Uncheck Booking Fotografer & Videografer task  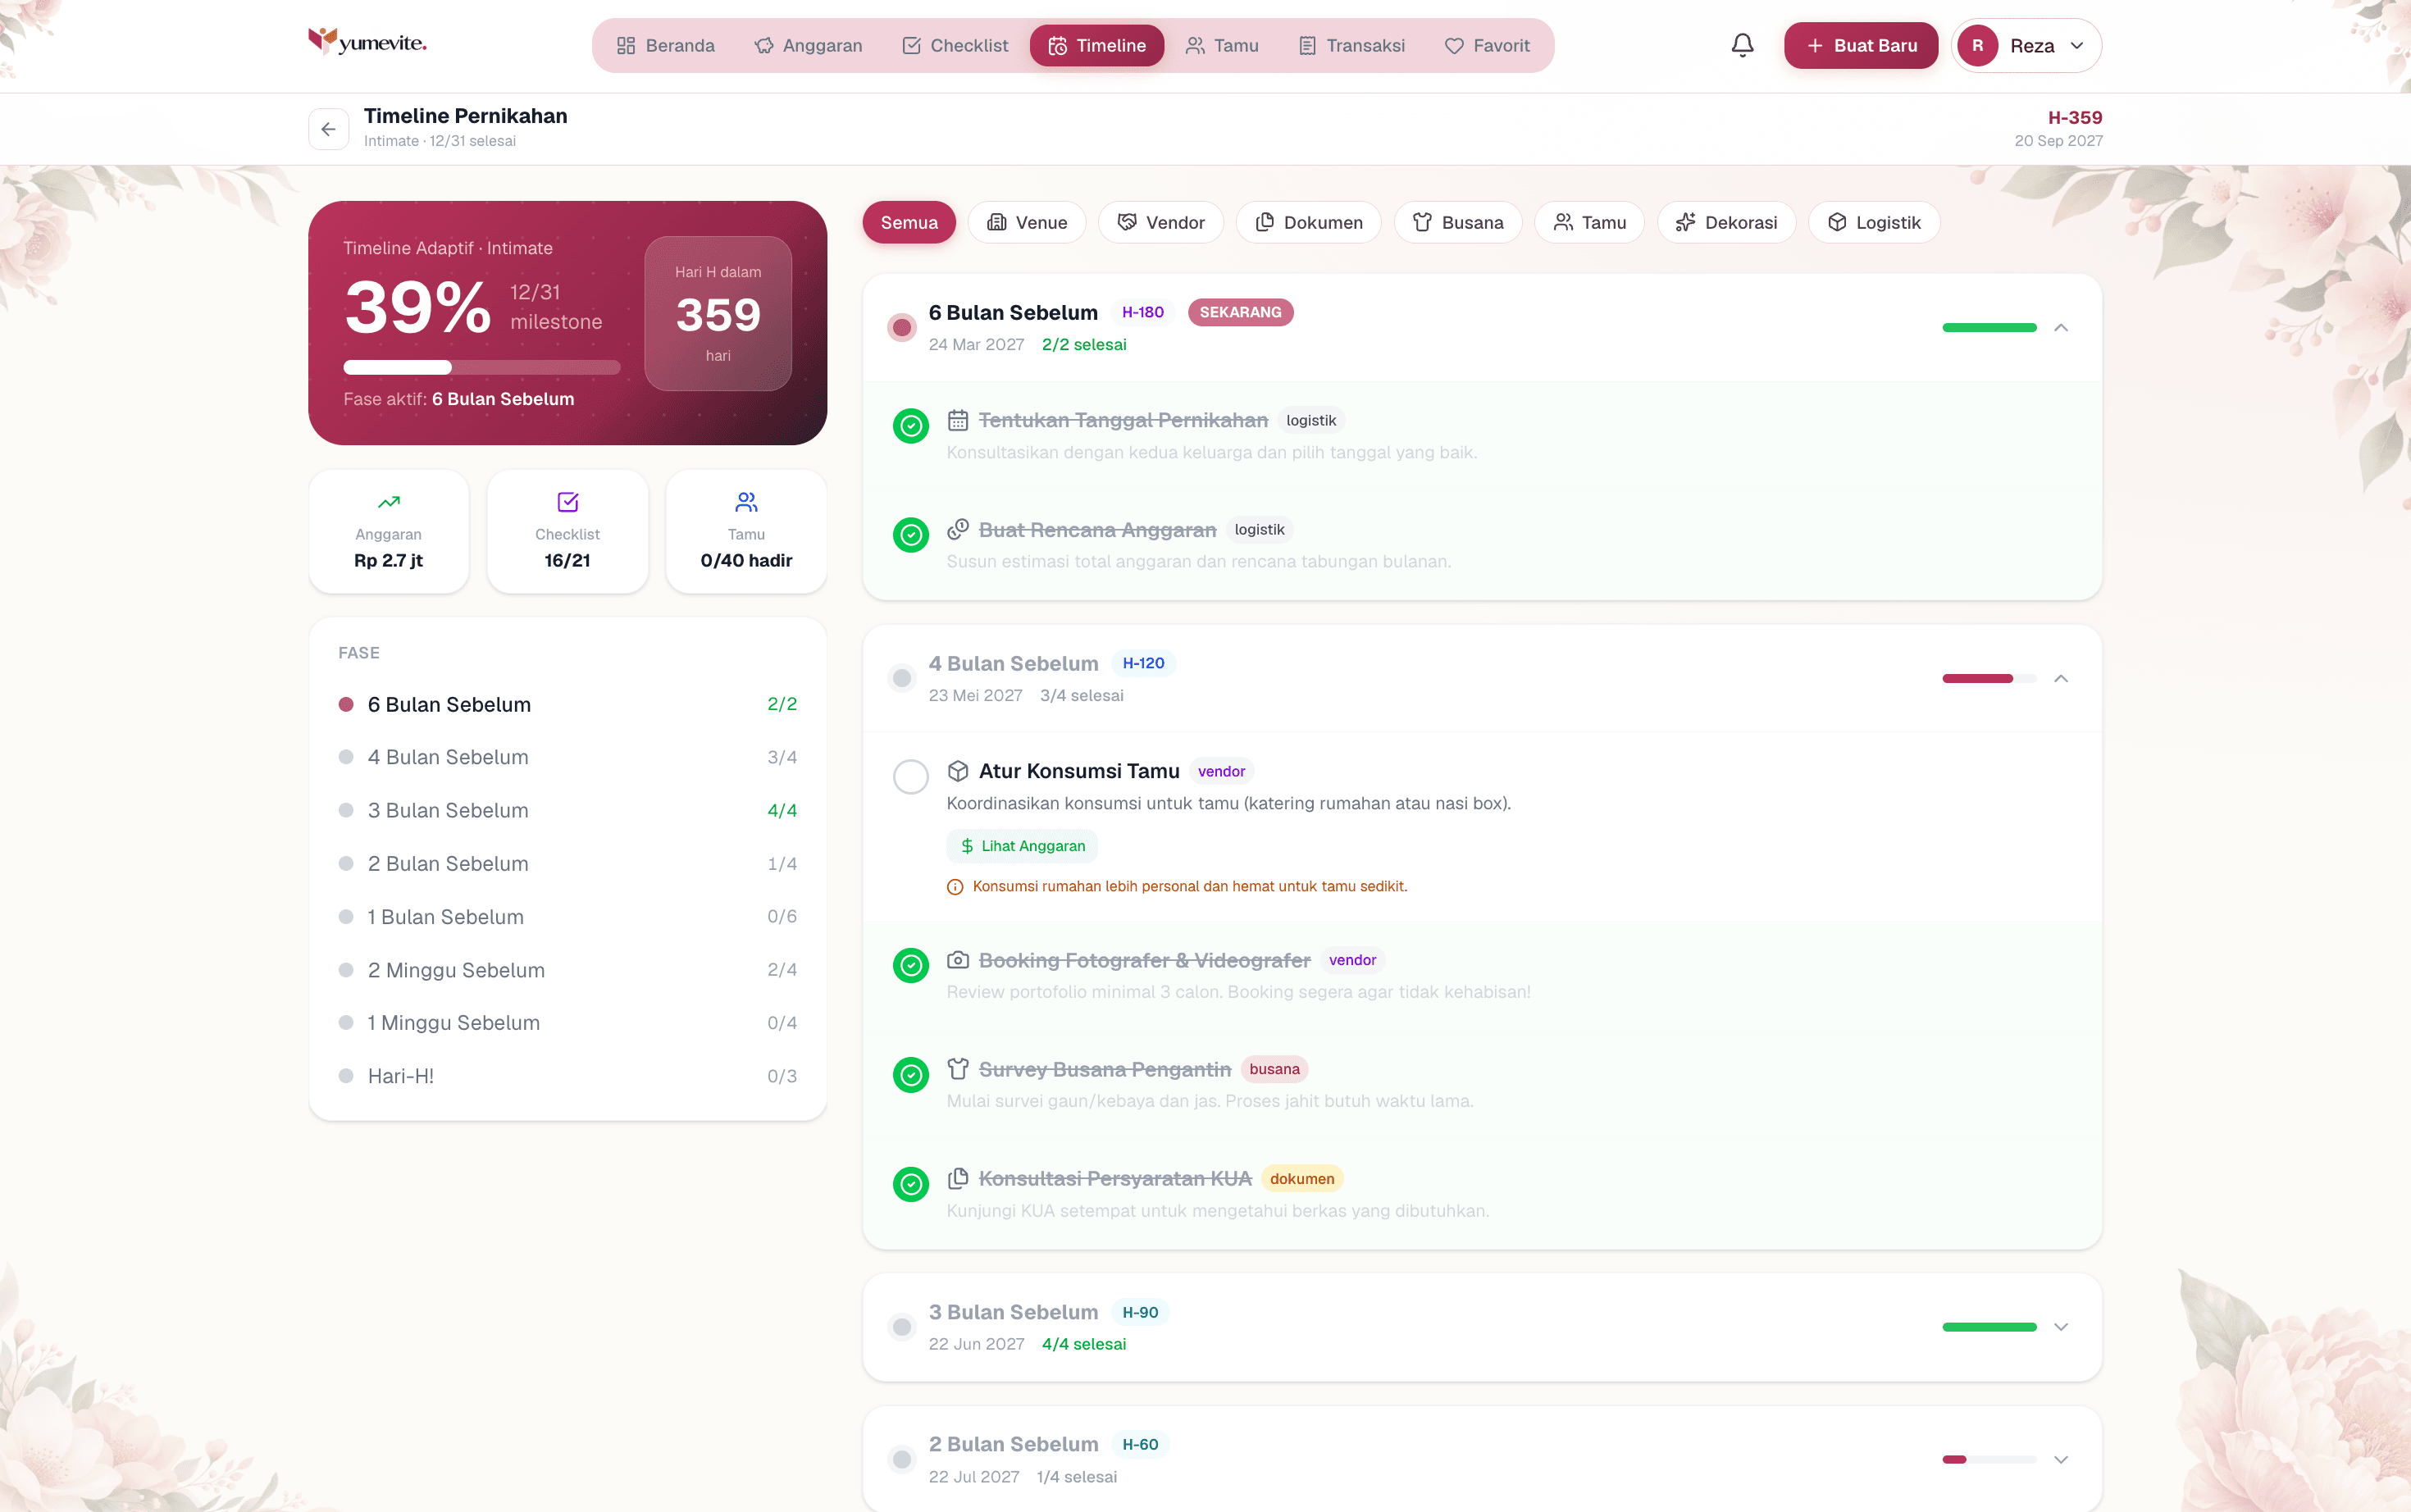click(x=911, y=966)
